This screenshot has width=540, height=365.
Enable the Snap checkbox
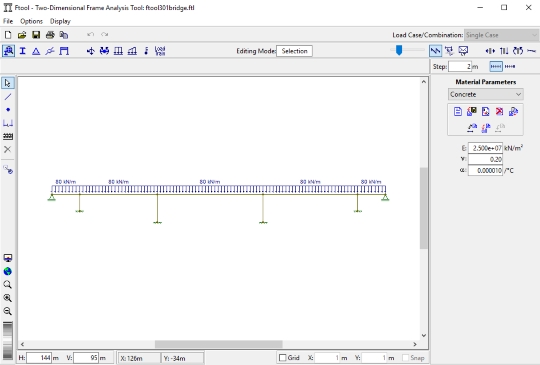pyautogui.click(x=405, y=358)
